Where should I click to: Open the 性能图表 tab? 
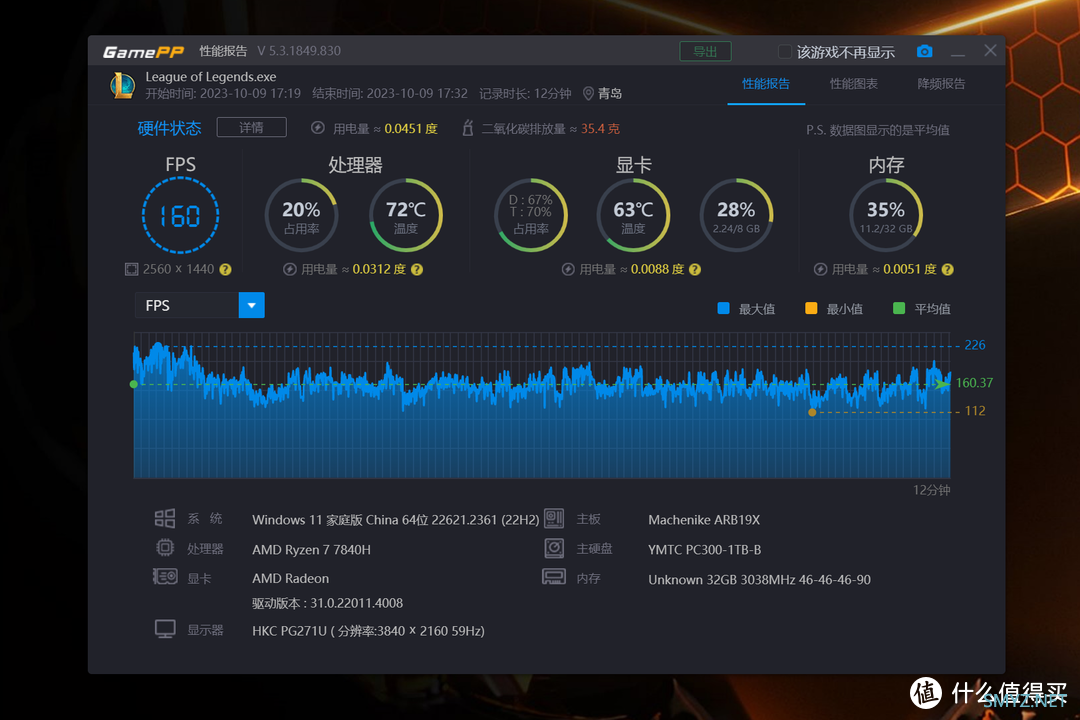point(854,84)
